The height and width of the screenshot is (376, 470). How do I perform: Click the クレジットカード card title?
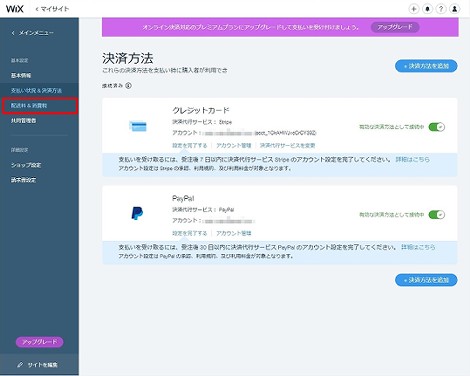pyautogui.click(x=201, y=110)
